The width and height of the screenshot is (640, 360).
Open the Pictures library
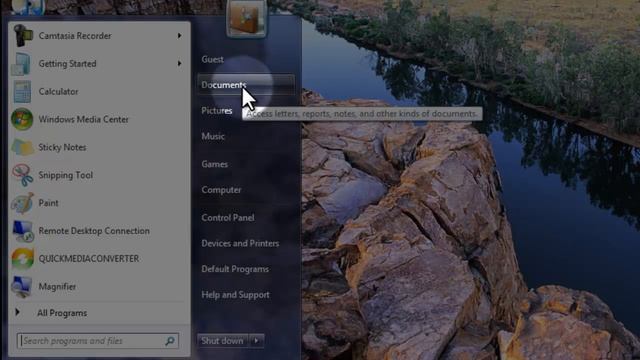coord(217,111)
